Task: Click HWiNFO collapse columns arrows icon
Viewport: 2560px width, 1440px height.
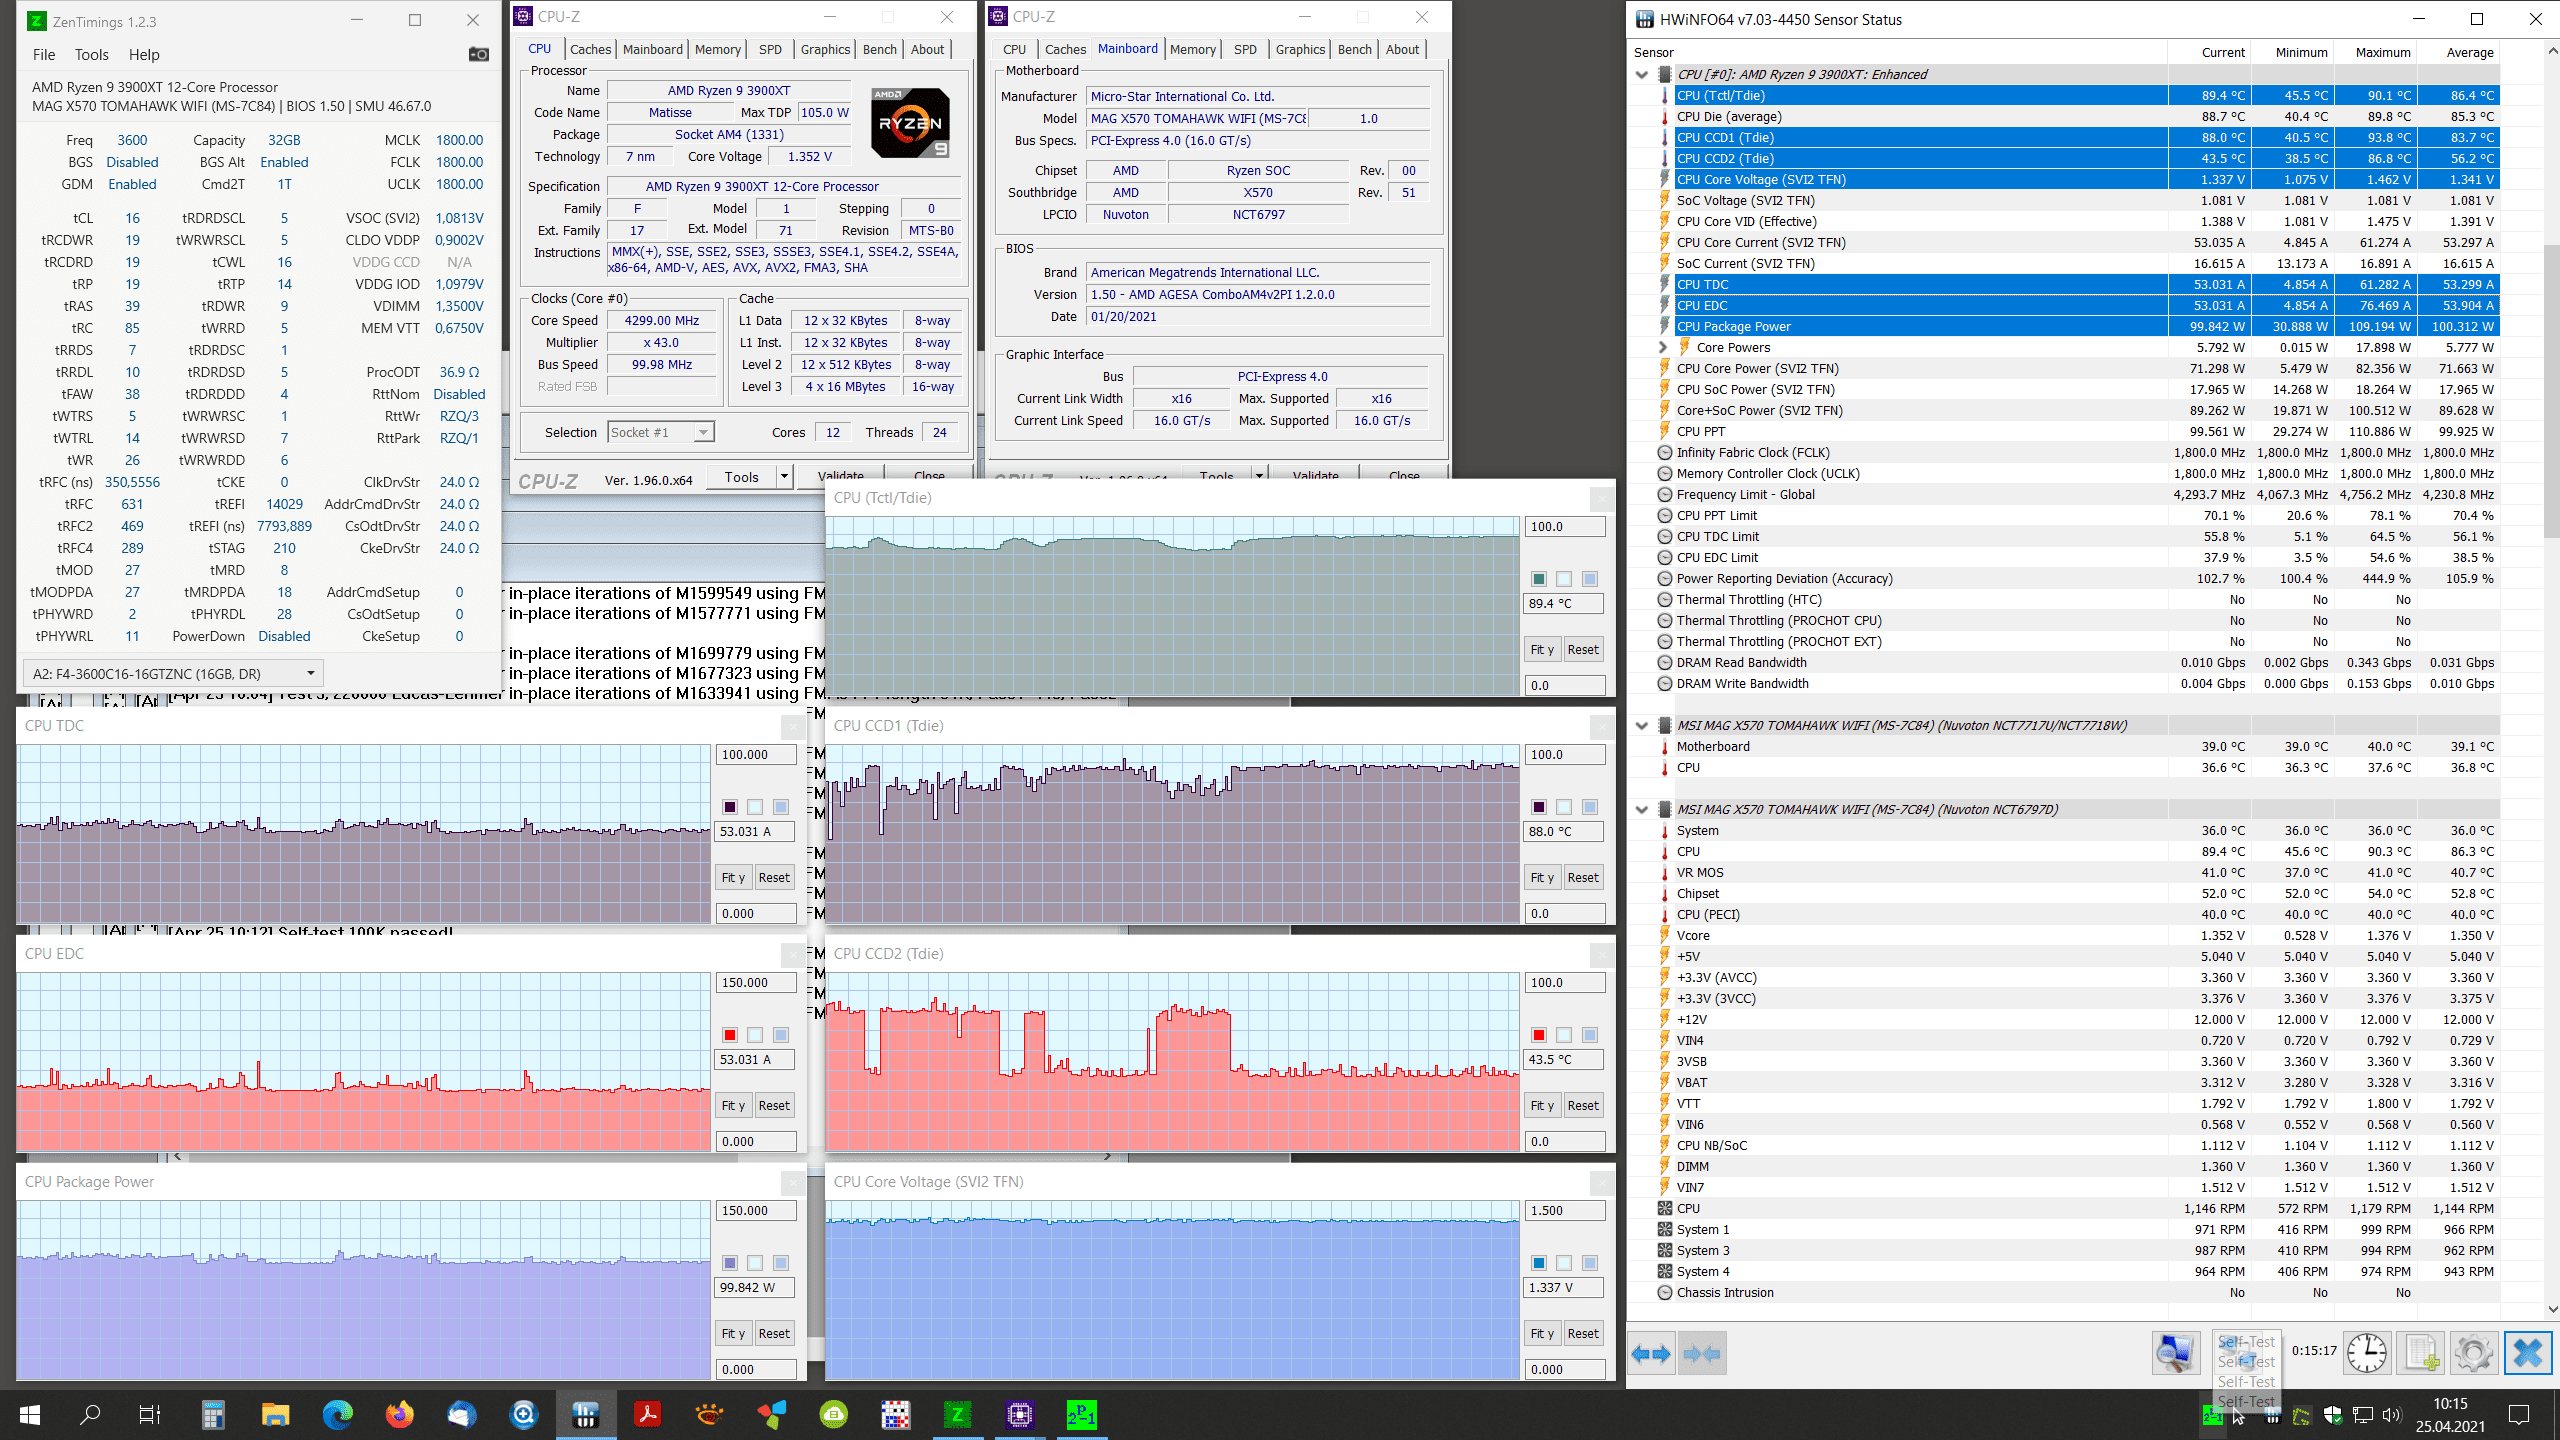Action: (1702, 1354)
